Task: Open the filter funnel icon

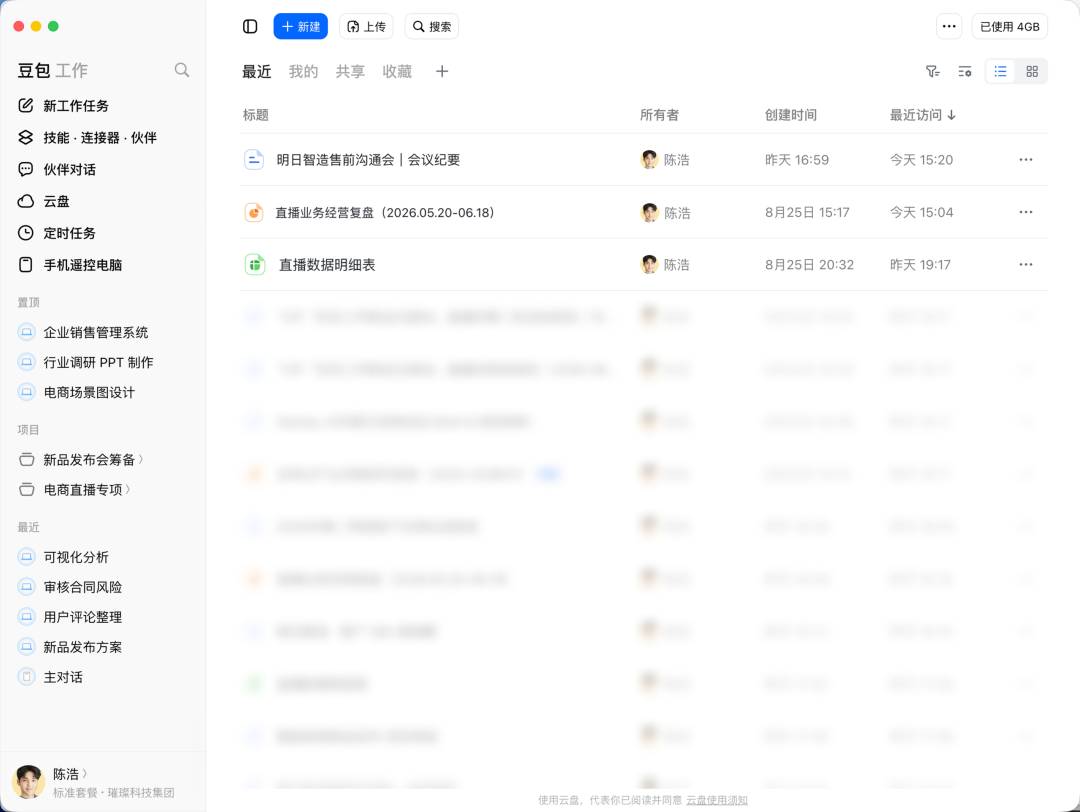Action: coord(933,72)
